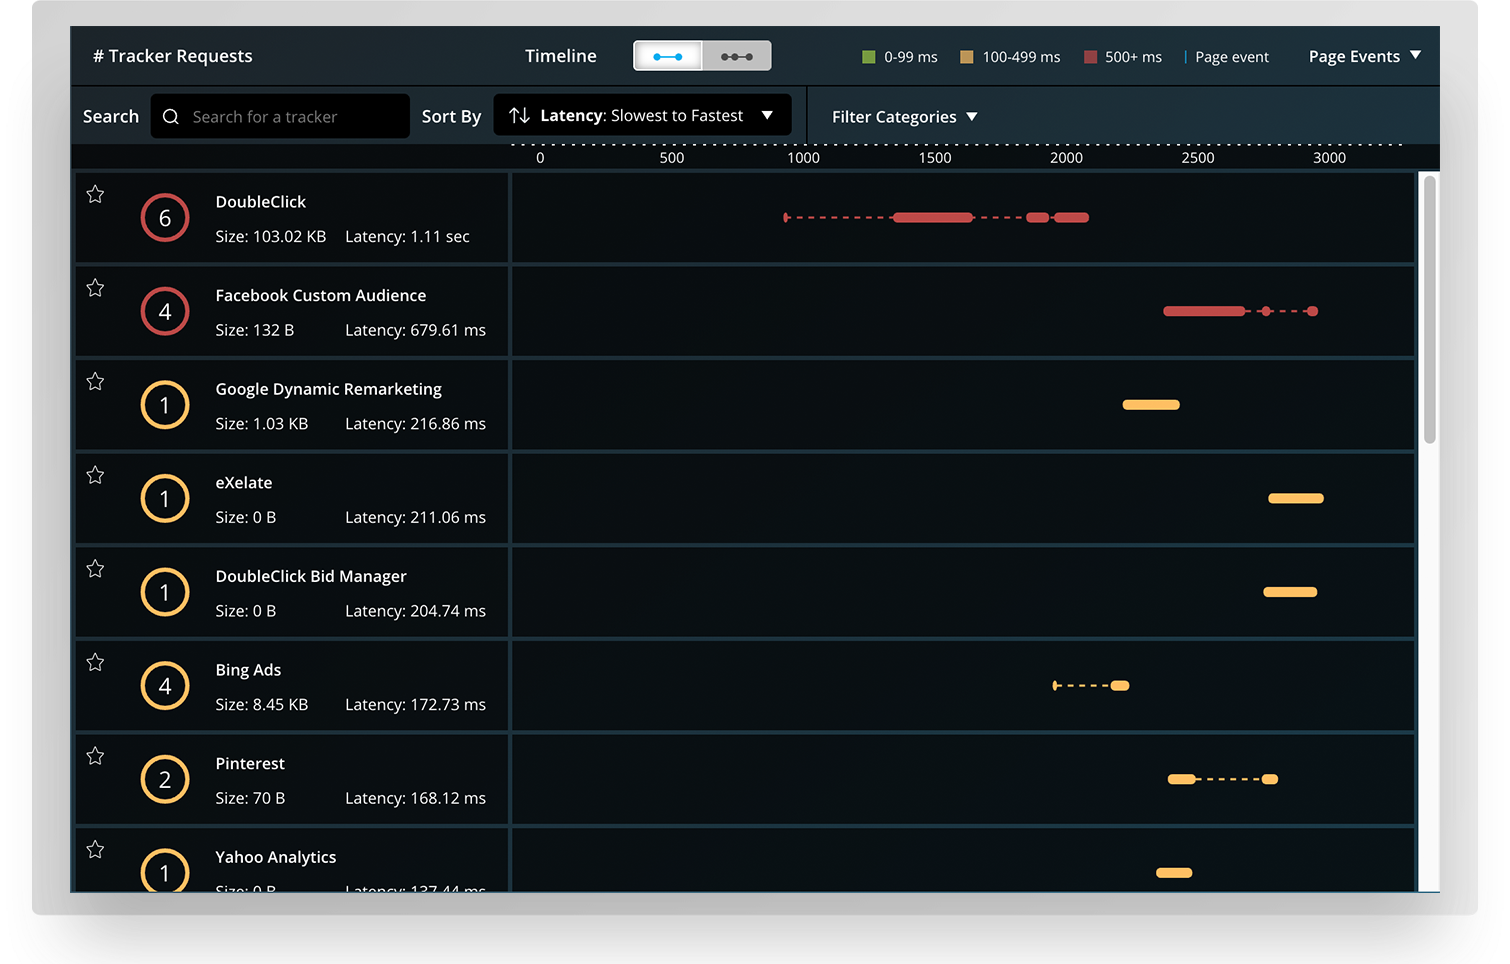Image resolution: width=1510 pixels, height=964 pixels.
Task: Click Facebook Custom Audience red timeline bar
Action: (1205, 311)
